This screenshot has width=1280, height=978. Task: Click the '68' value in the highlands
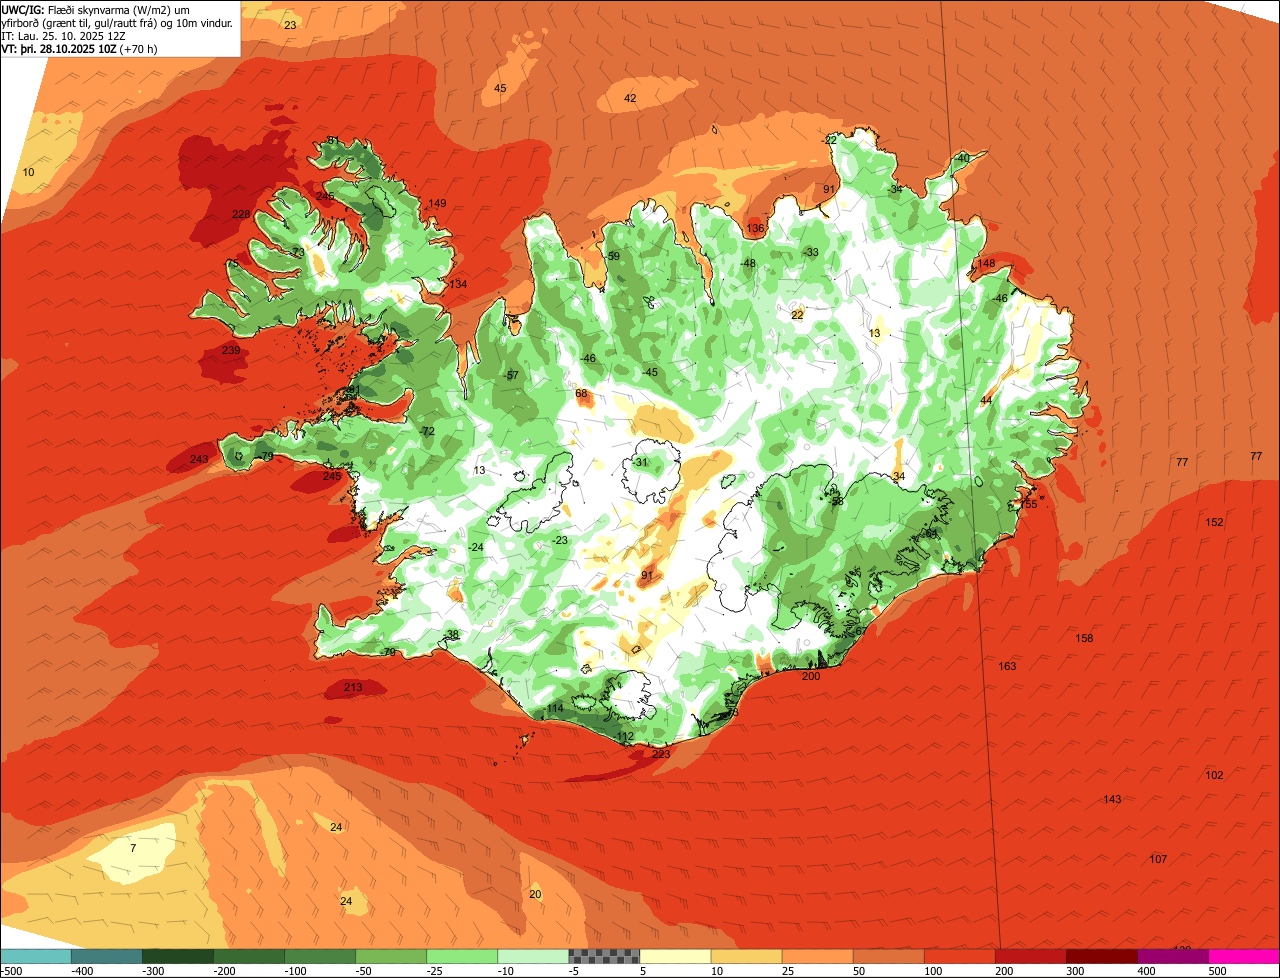coord(581,393)
